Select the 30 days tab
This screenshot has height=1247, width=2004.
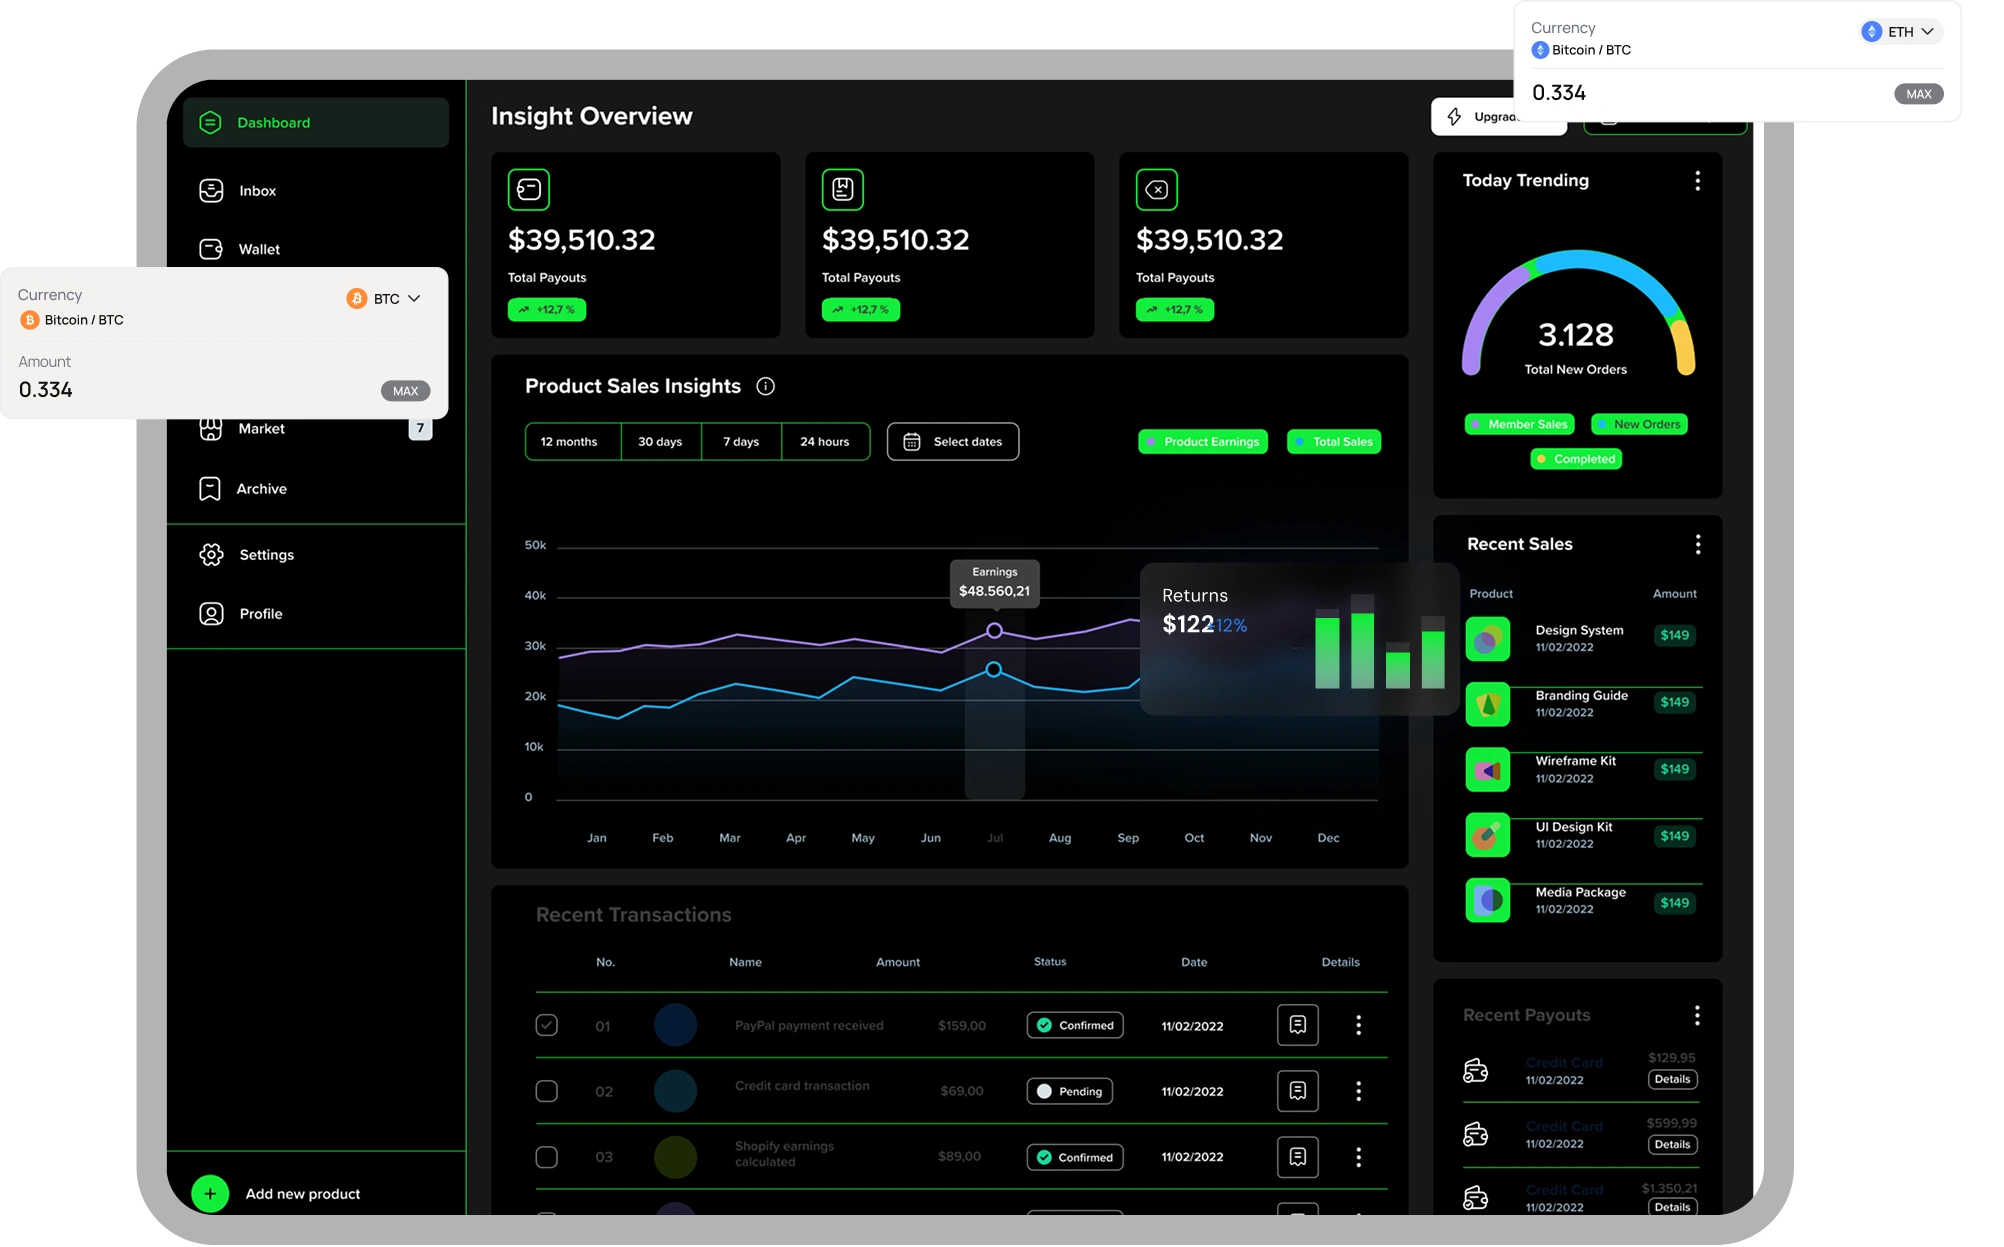(660, 442)
